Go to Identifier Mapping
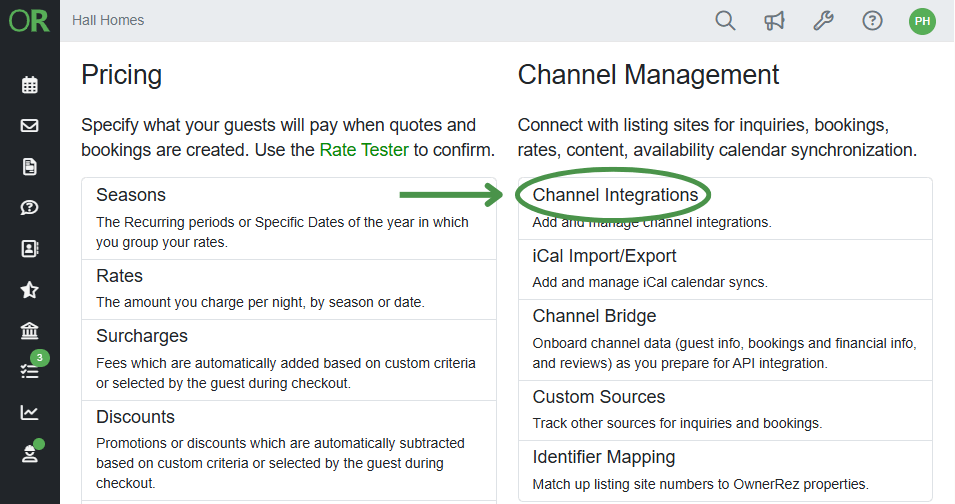The image size is (955, 504). pyautogui.click(x=603, y=457)
